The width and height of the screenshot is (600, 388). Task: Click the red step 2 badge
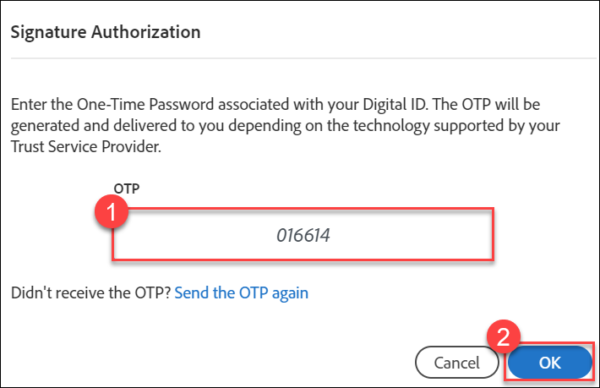pyautogui.click(x=503, y=337)
